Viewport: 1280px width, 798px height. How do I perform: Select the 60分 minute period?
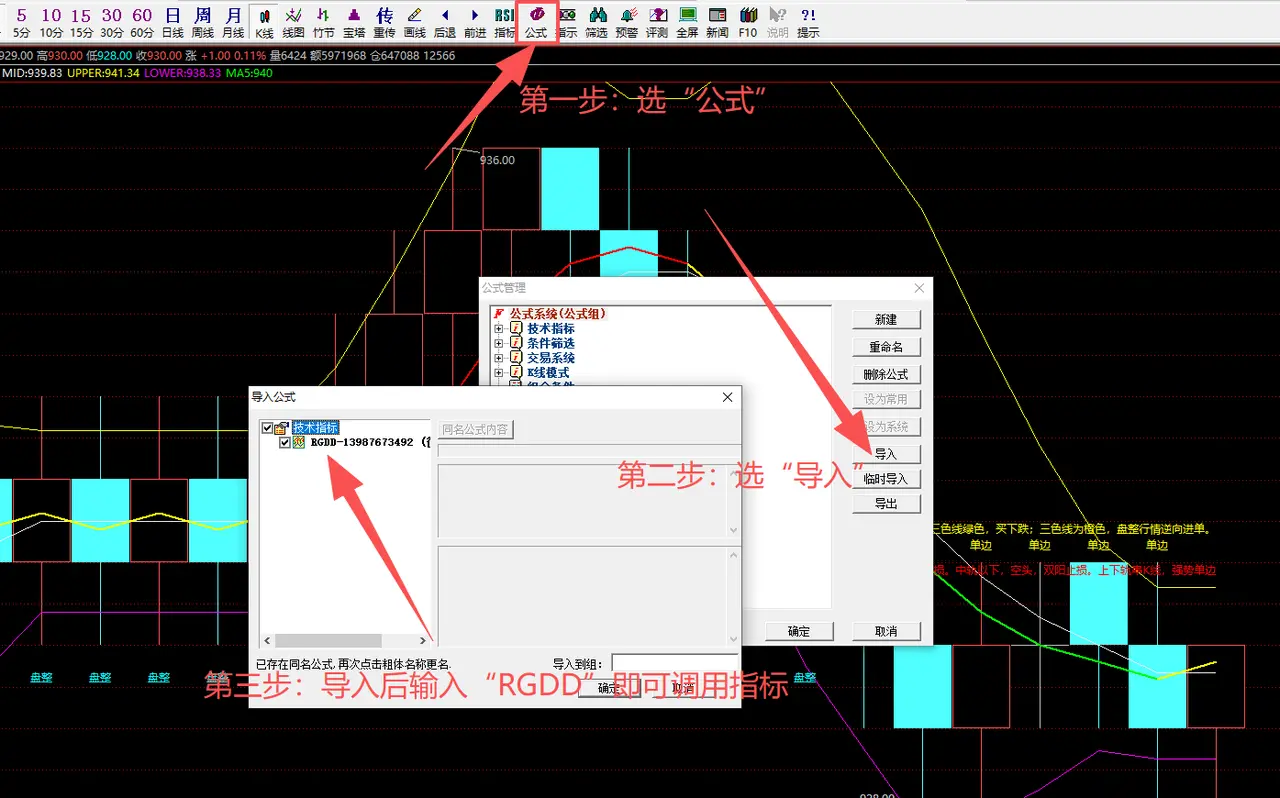(142, 21)
